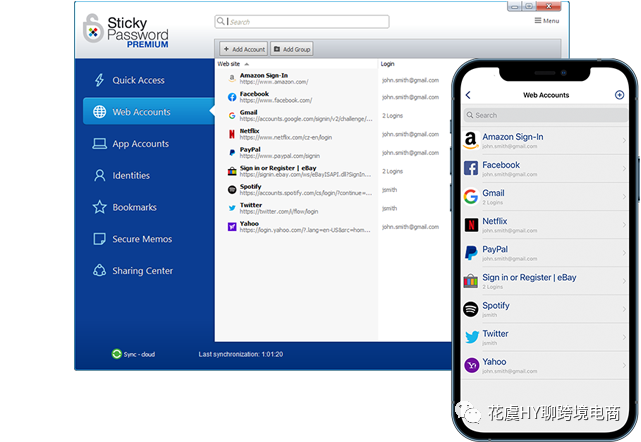Click the Secure Memos note icon
Image resolution: width=641 pixels, height=442 pixels.
coord(99,239)
